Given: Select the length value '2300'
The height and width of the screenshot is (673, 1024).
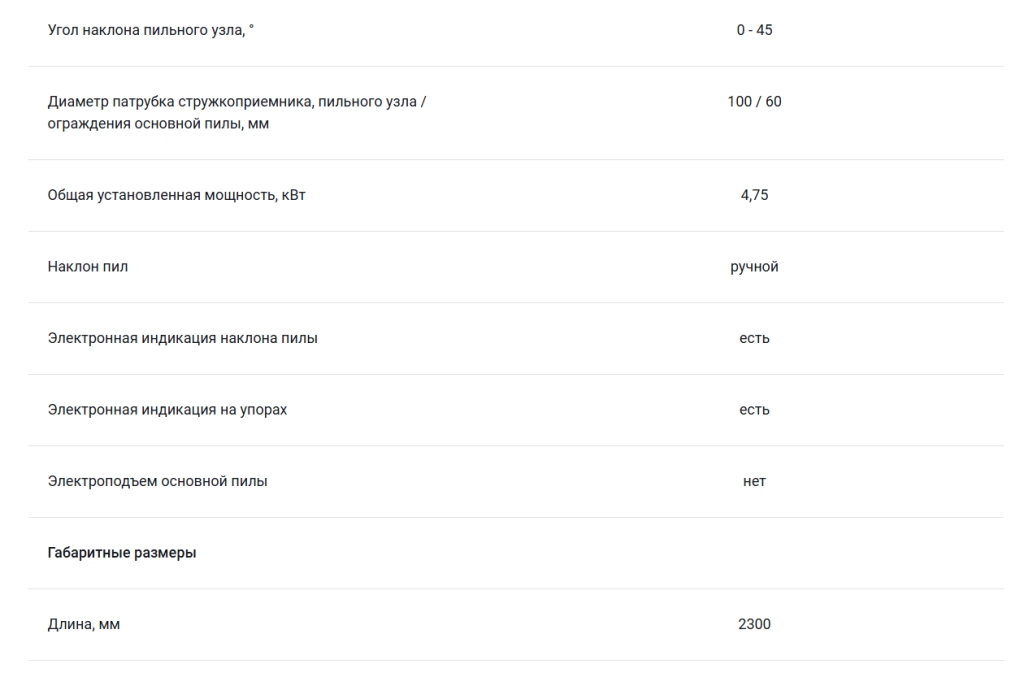Looking at the screenshot, I should [754, 624].
